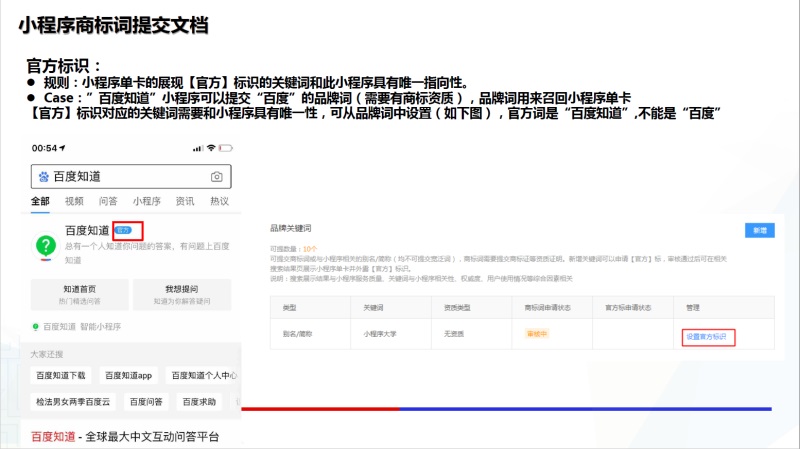
Task: Select the 全部 tab
Action: pos(40,201)
